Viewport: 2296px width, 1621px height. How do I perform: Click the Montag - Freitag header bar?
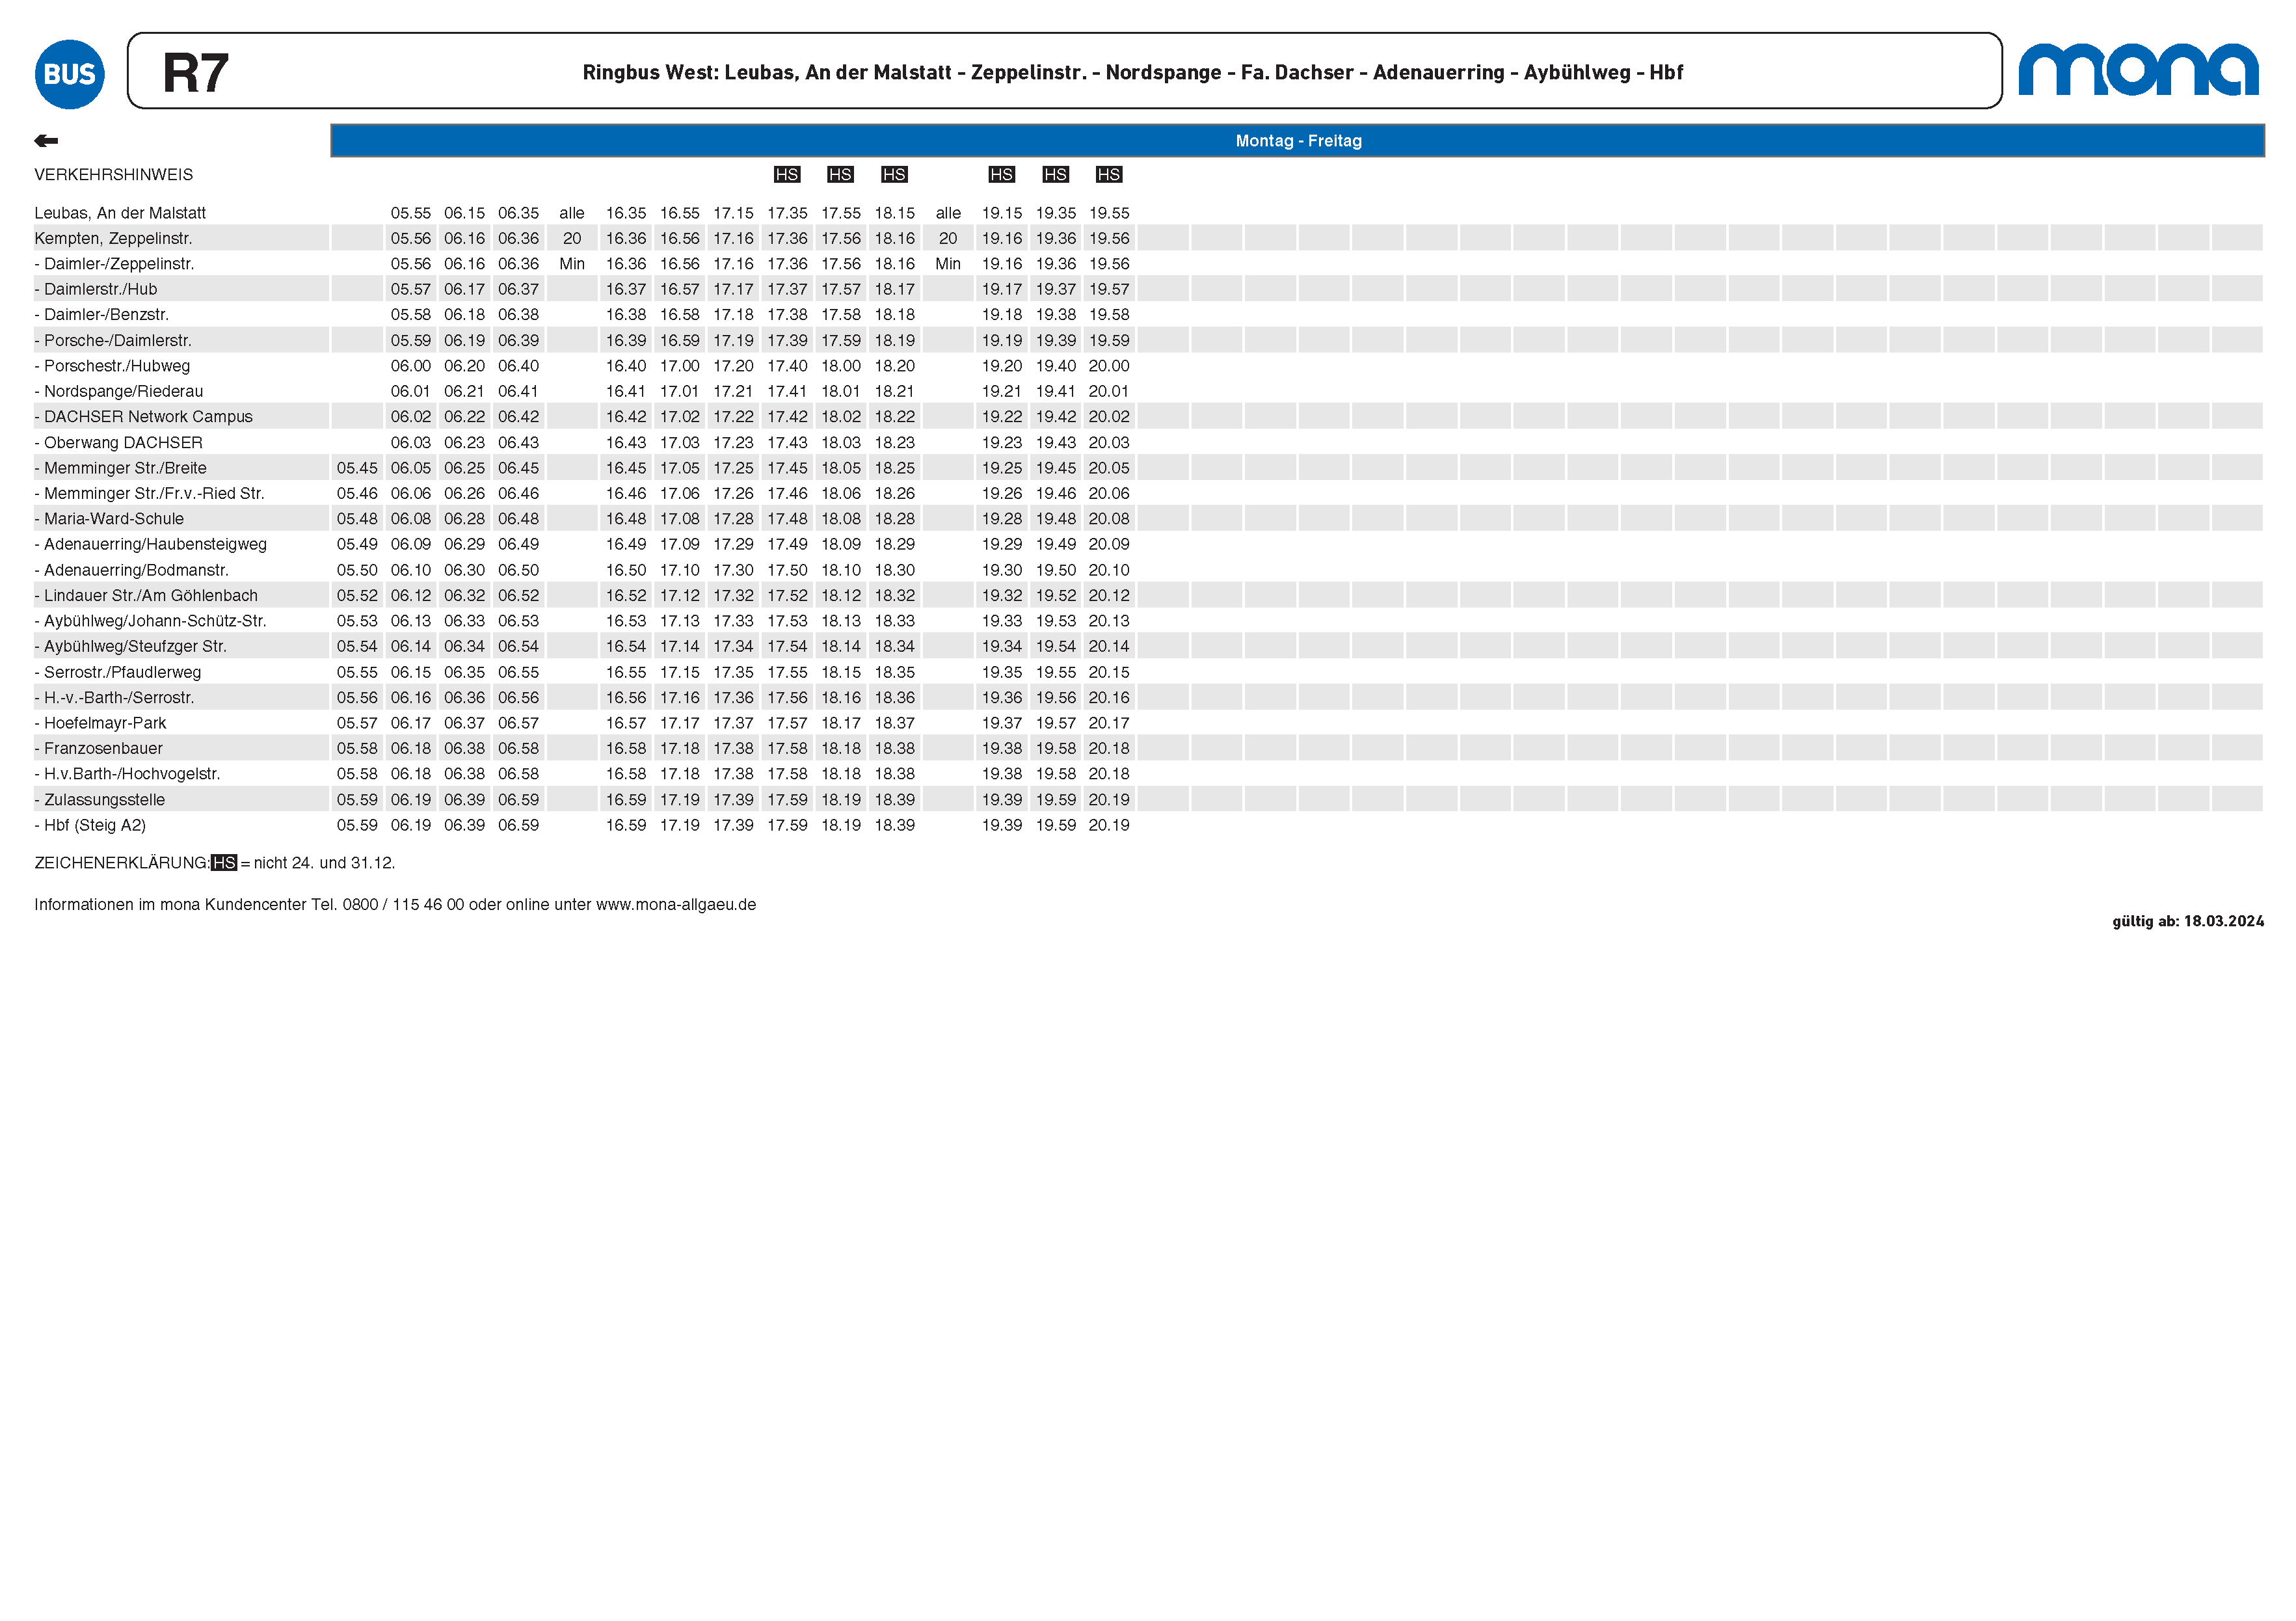(x=1297, y=141)
